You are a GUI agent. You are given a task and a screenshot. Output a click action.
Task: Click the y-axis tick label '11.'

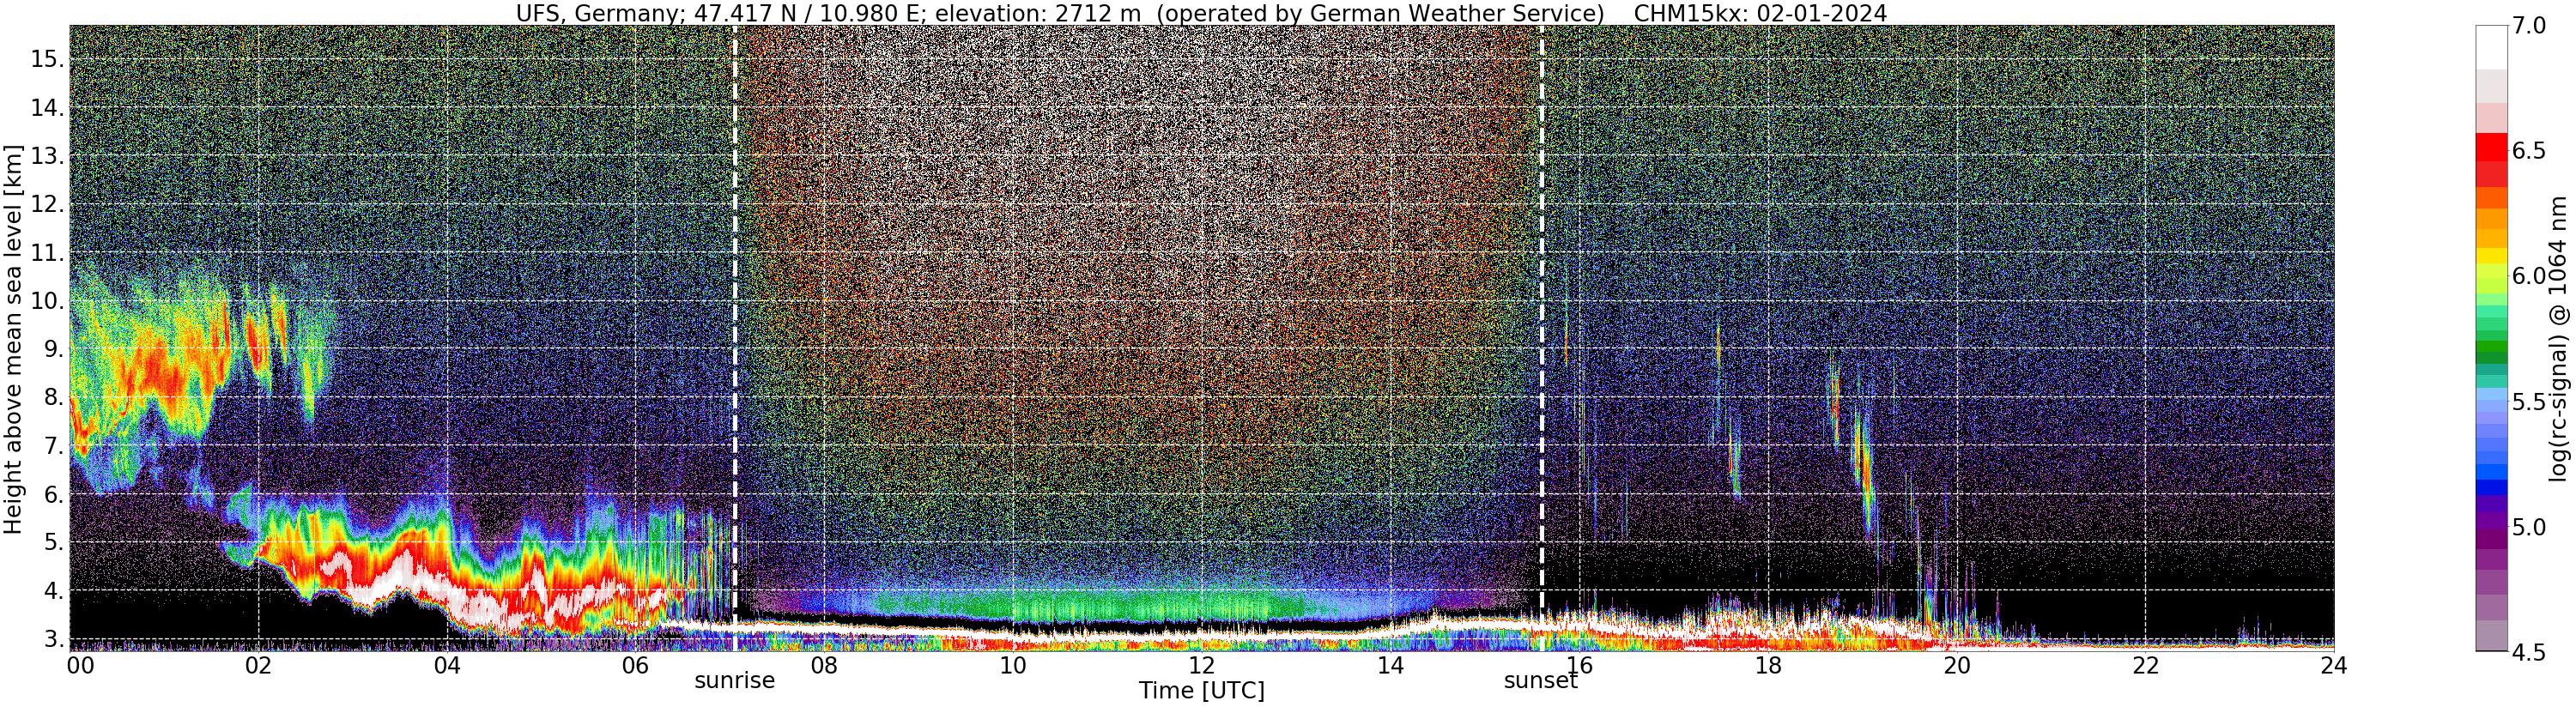point(47,253)
